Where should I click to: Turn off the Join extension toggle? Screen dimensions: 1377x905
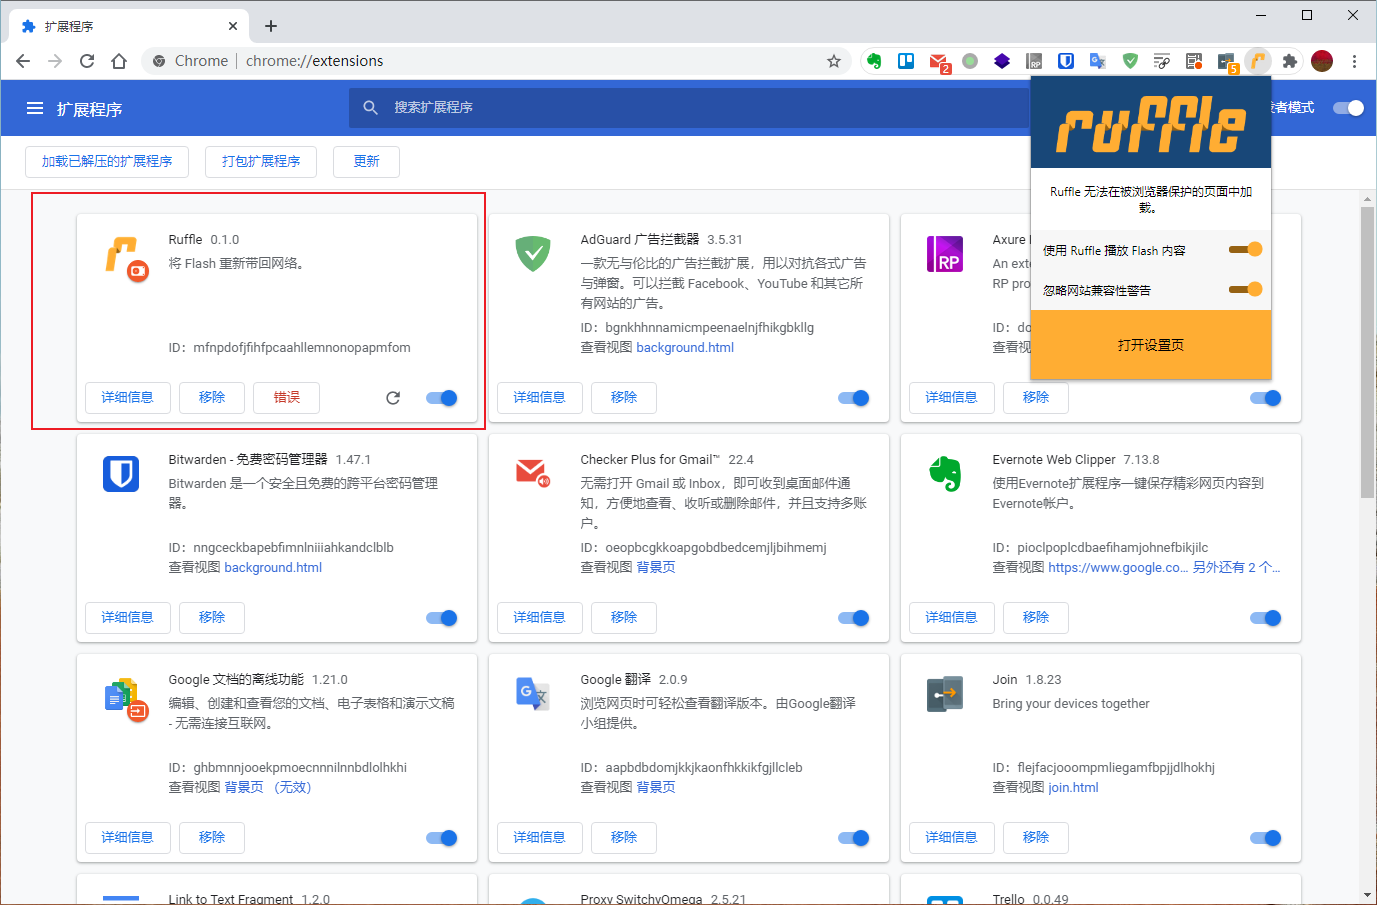pos(1266,838)
